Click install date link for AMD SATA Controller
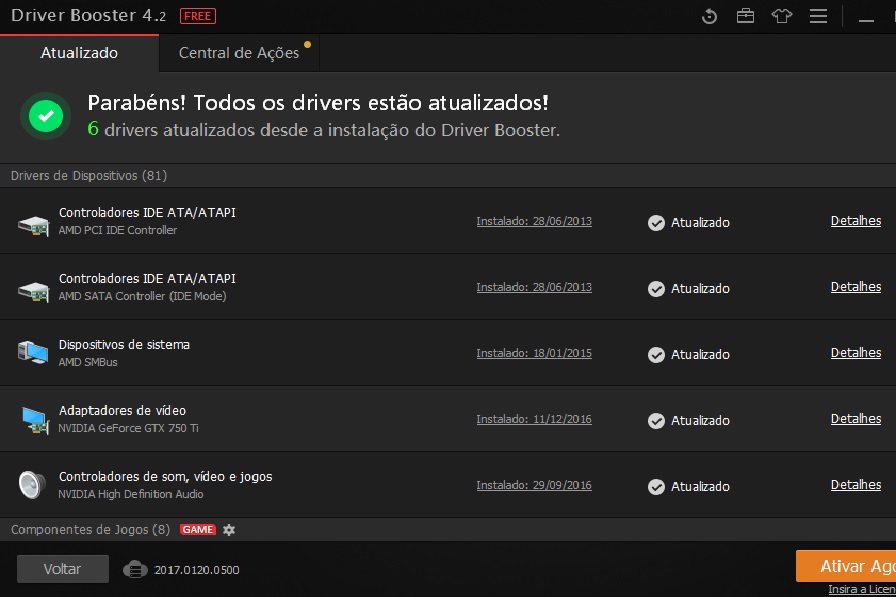This screenshot has width=896, height=597. (x=534, y=288)
